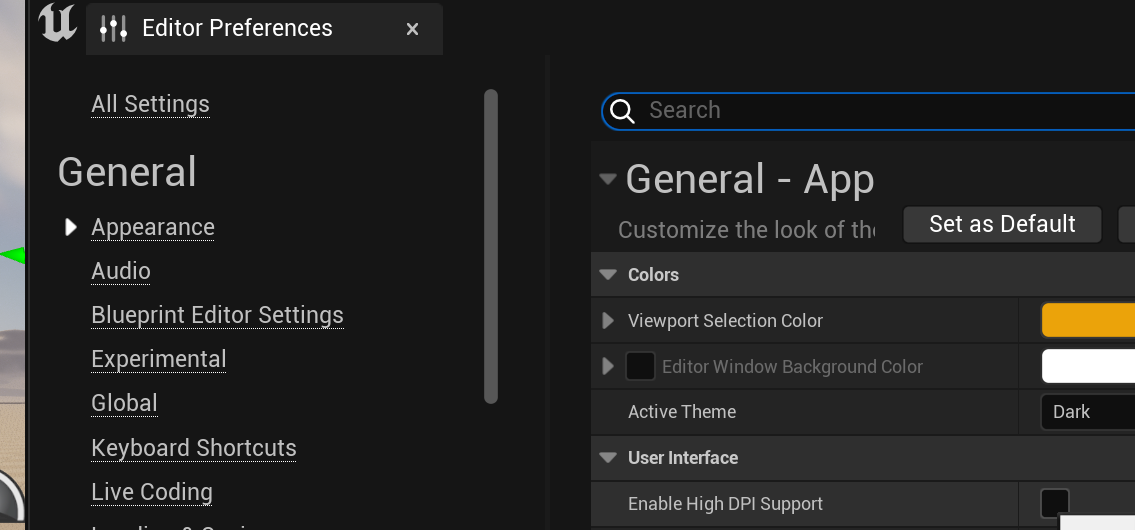This screenshot has height=530, width=1135.
Task: Expand Viewport Selection Color property
Action: [608, 321]
